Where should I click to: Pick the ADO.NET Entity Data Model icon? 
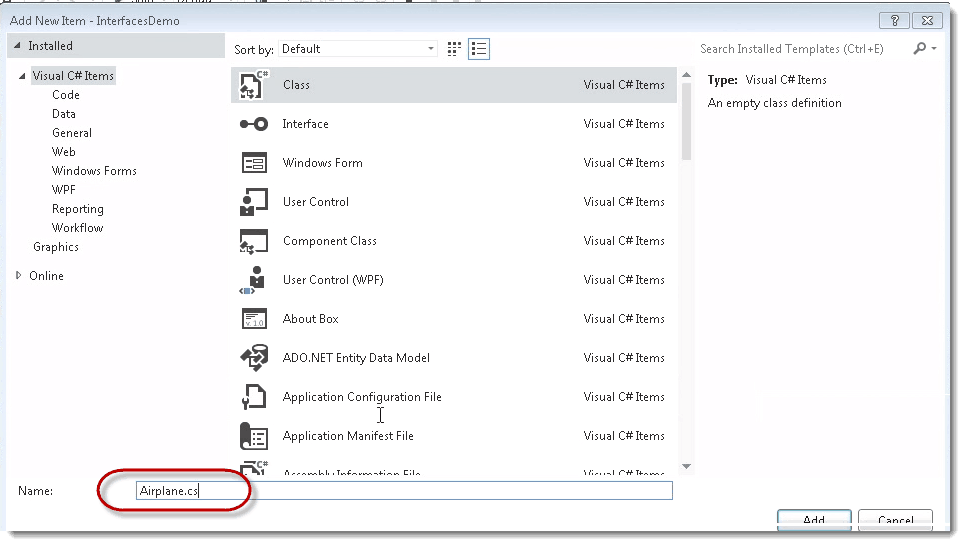[x=254, y=358]
